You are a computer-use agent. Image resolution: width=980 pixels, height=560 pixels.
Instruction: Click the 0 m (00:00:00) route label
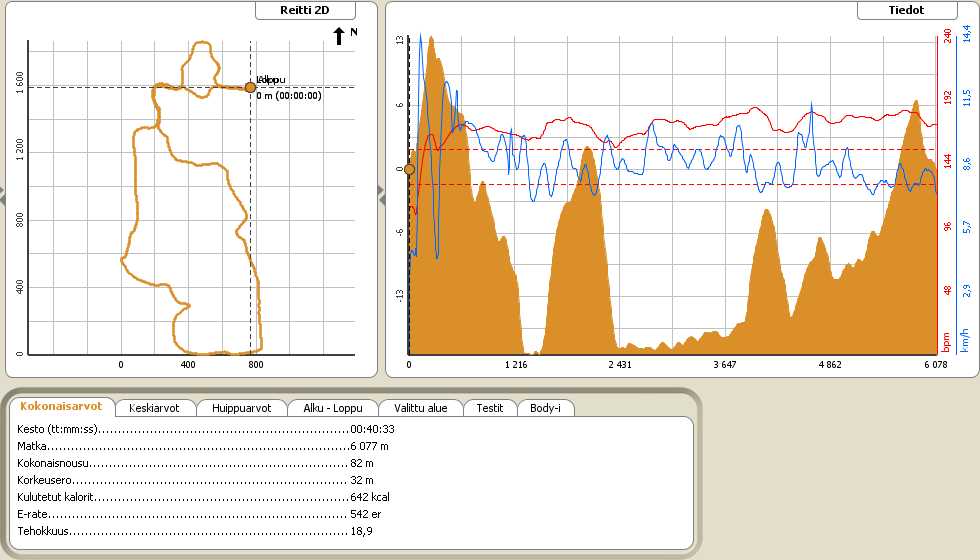point(289,96)
